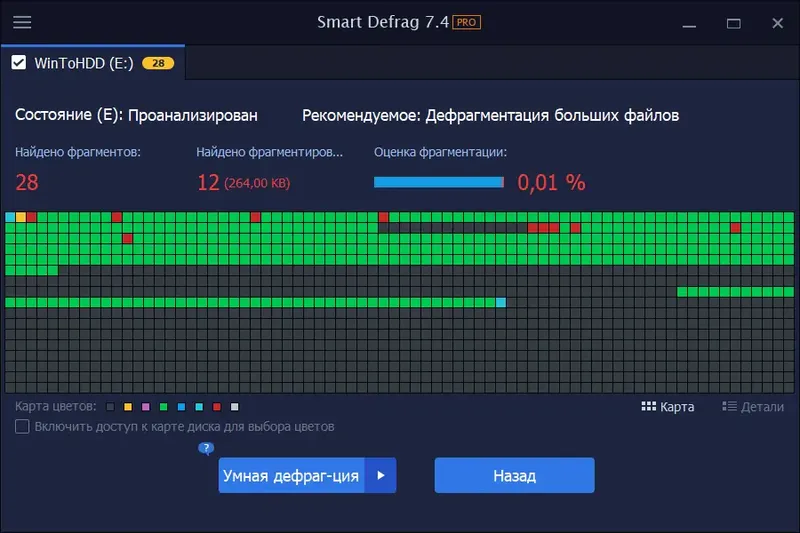Click the PRO edition badge
Viewport: 800px width, 533px height.
pyautogui.click(x=466, y=22)
